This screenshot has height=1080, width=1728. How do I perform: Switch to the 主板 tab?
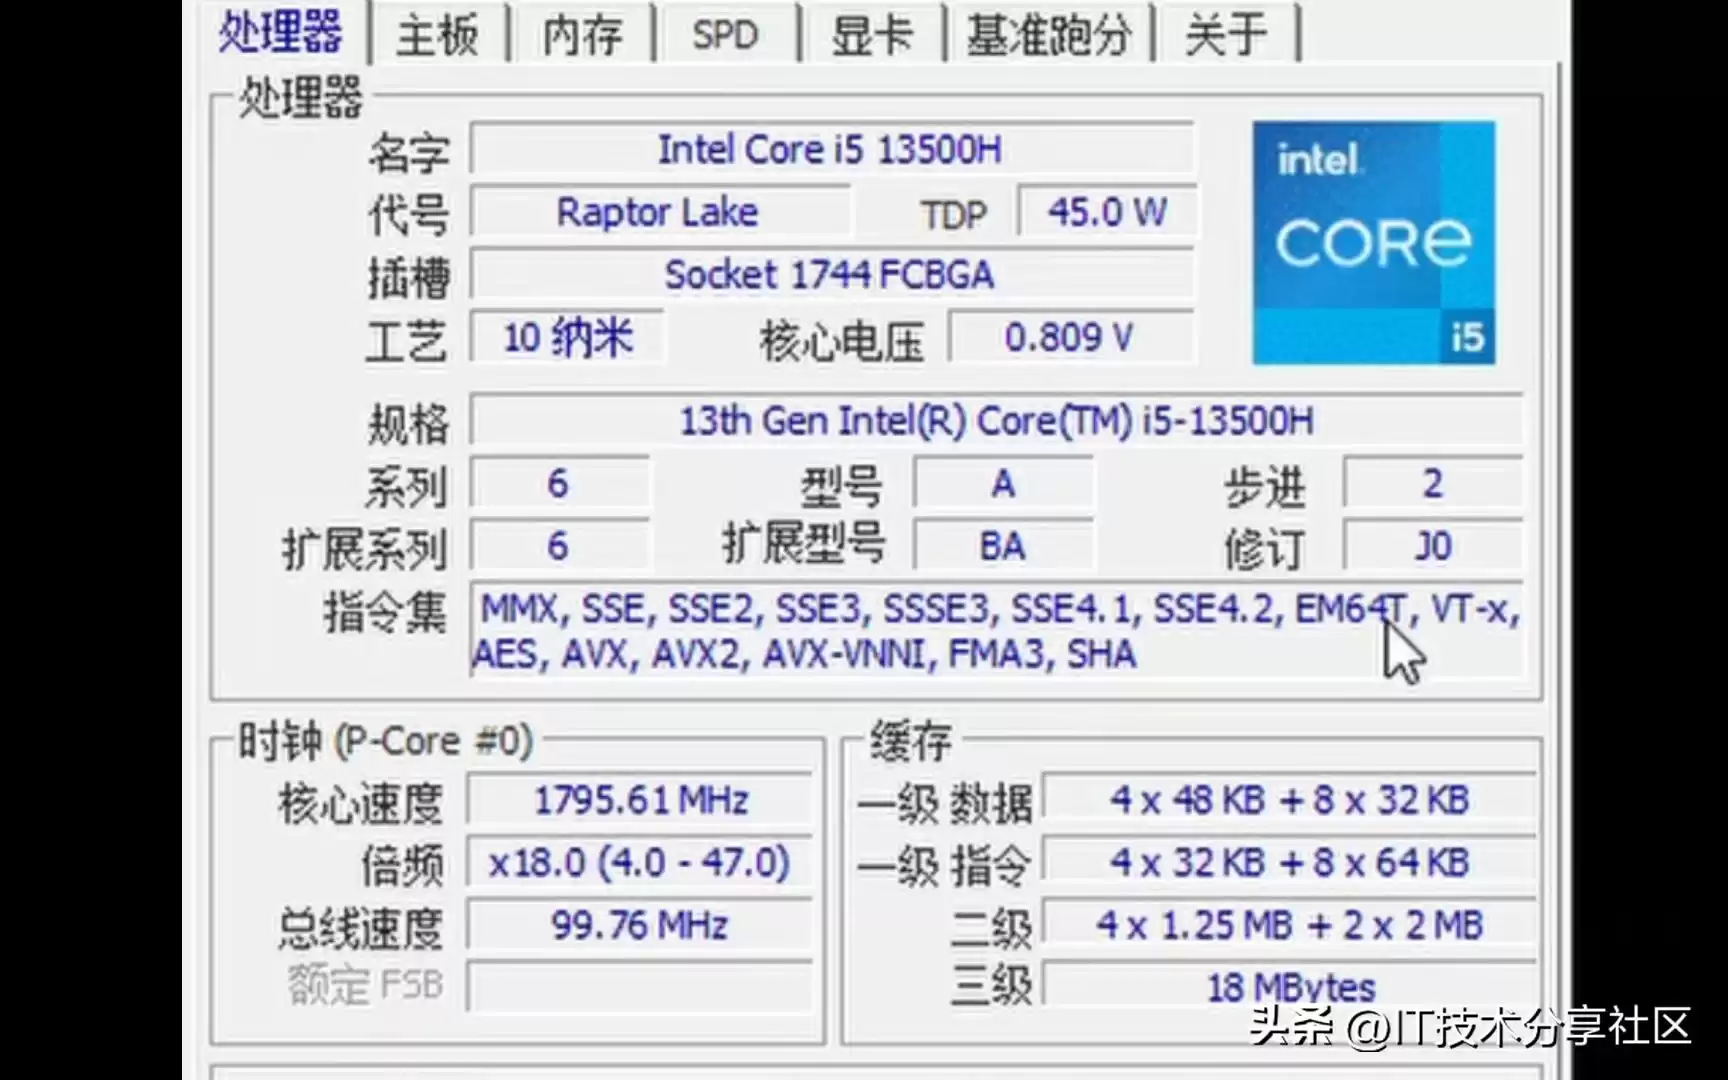pos(436,33)
